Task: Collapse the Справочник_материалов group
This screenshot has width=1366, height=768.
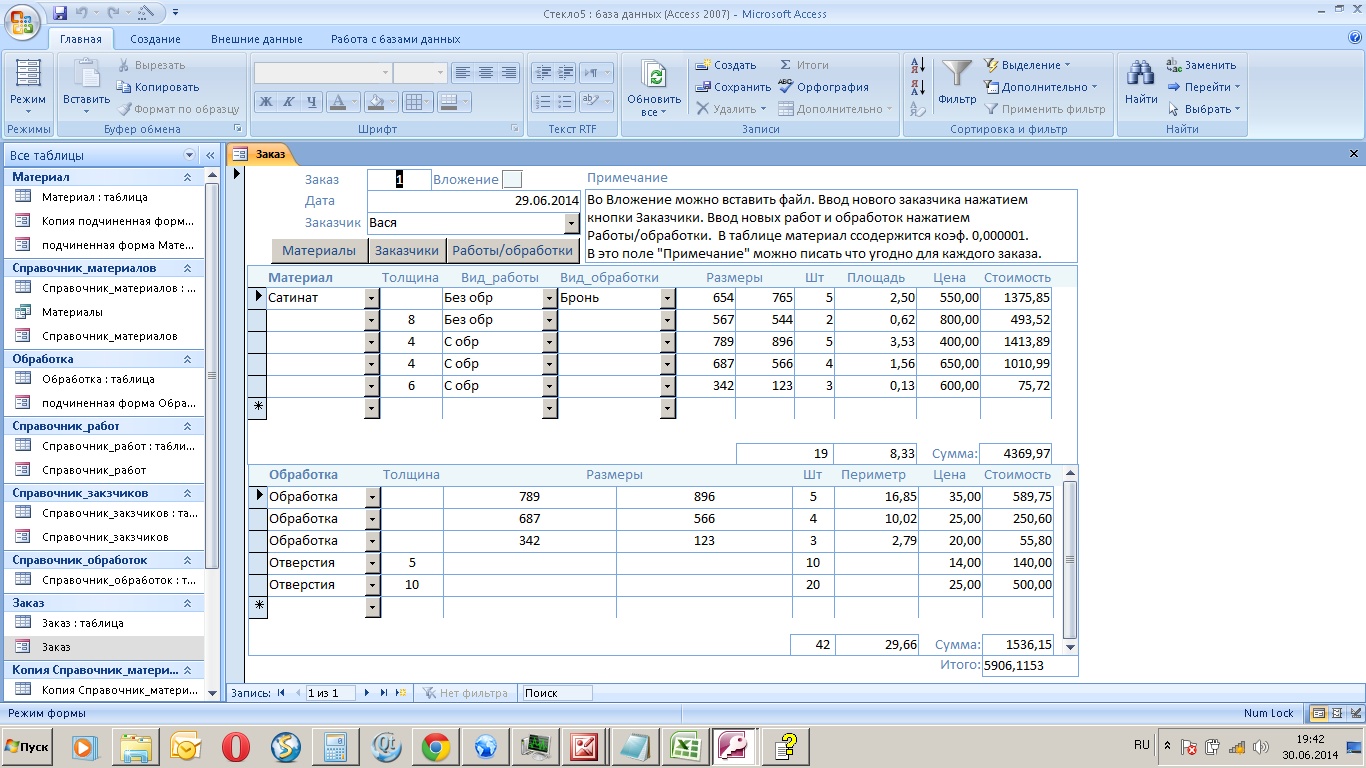Action: [187, 268]
